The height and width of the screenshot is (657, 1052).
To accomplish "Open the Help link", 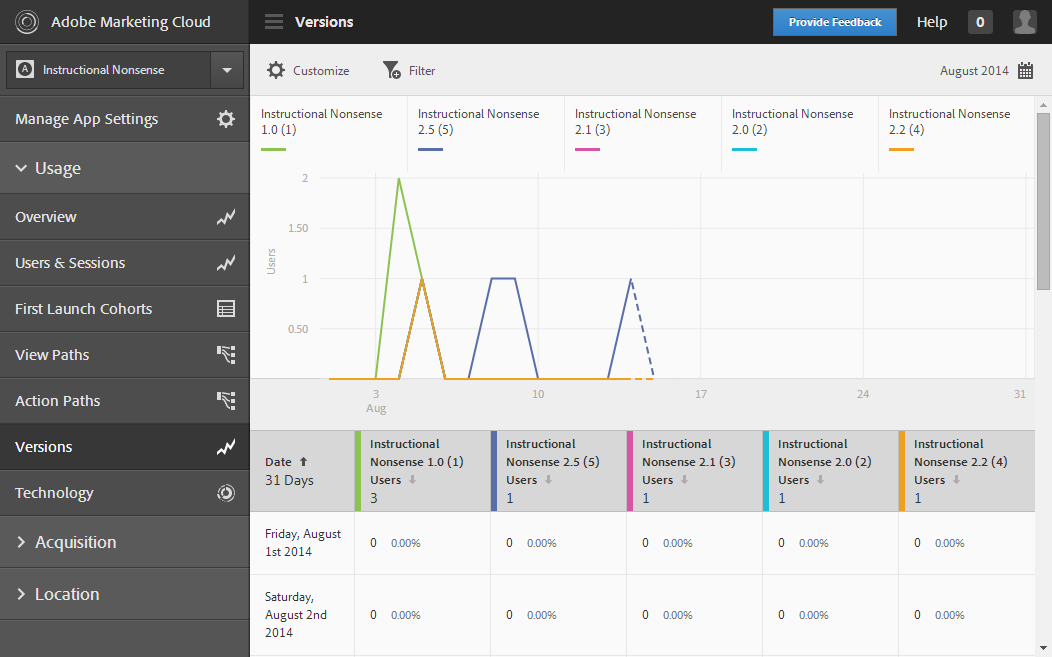I will click(931, 22).
